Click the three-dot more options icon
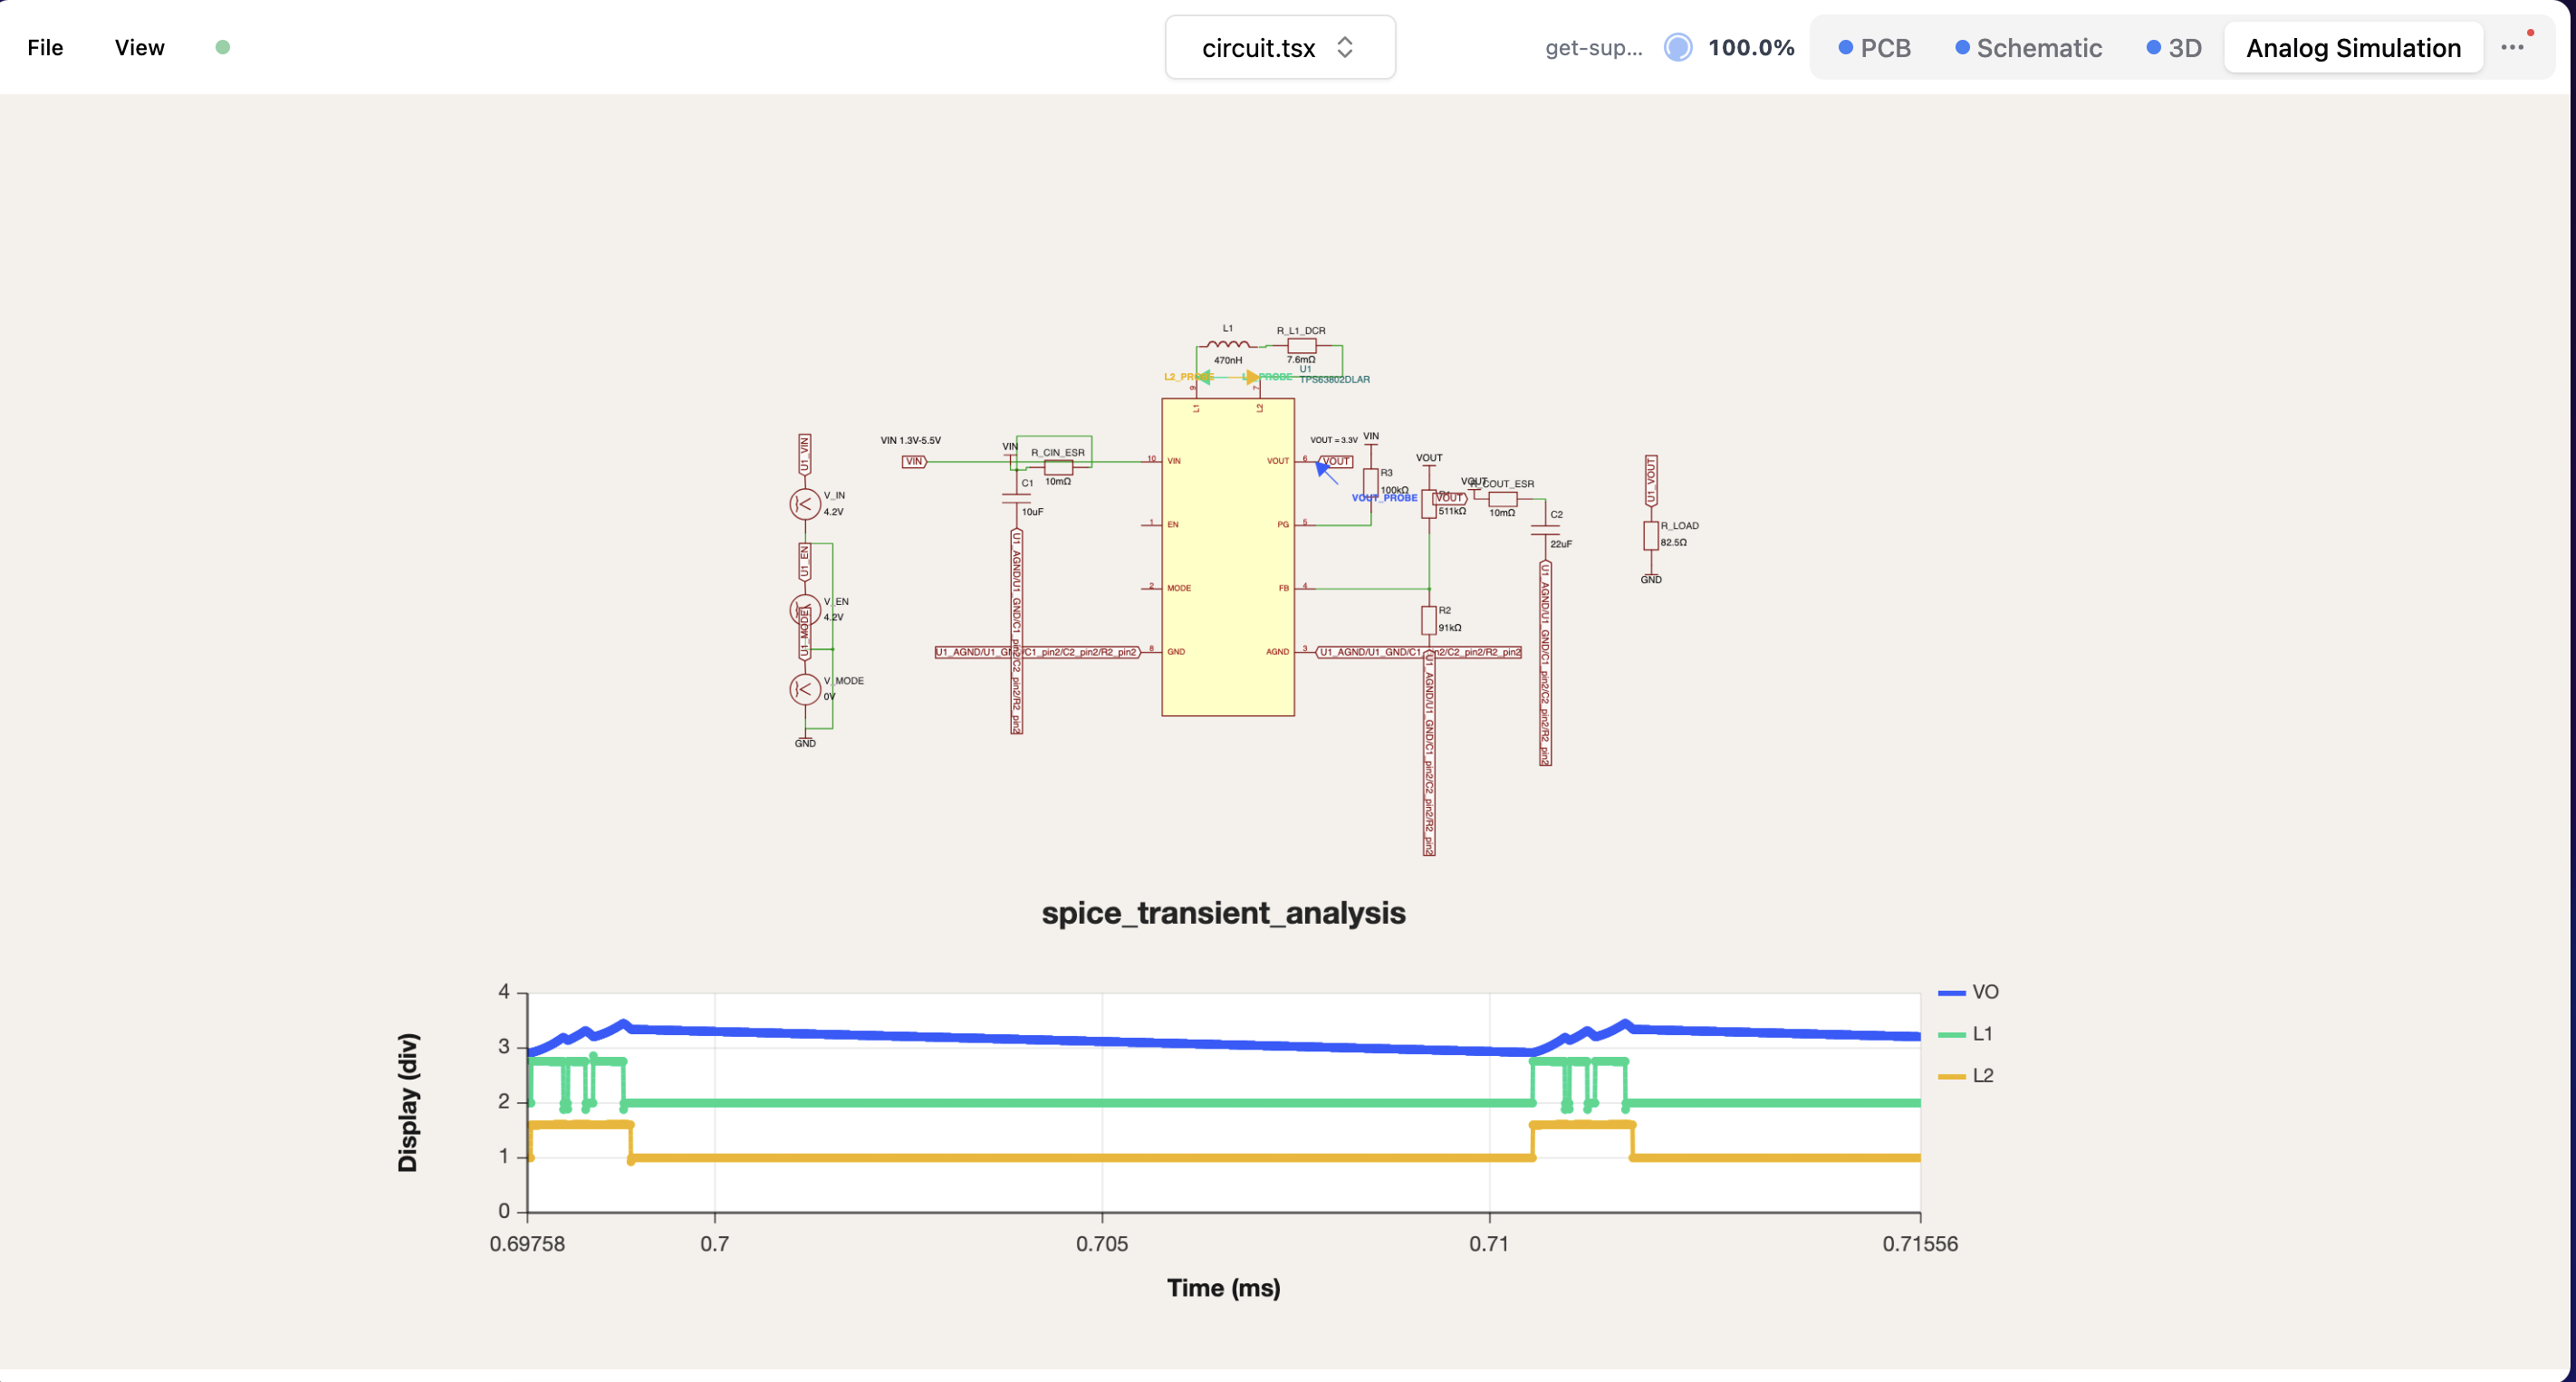Image resolution: width=2576 pixels, height=1382 pixels. [x=2512, y=47]
